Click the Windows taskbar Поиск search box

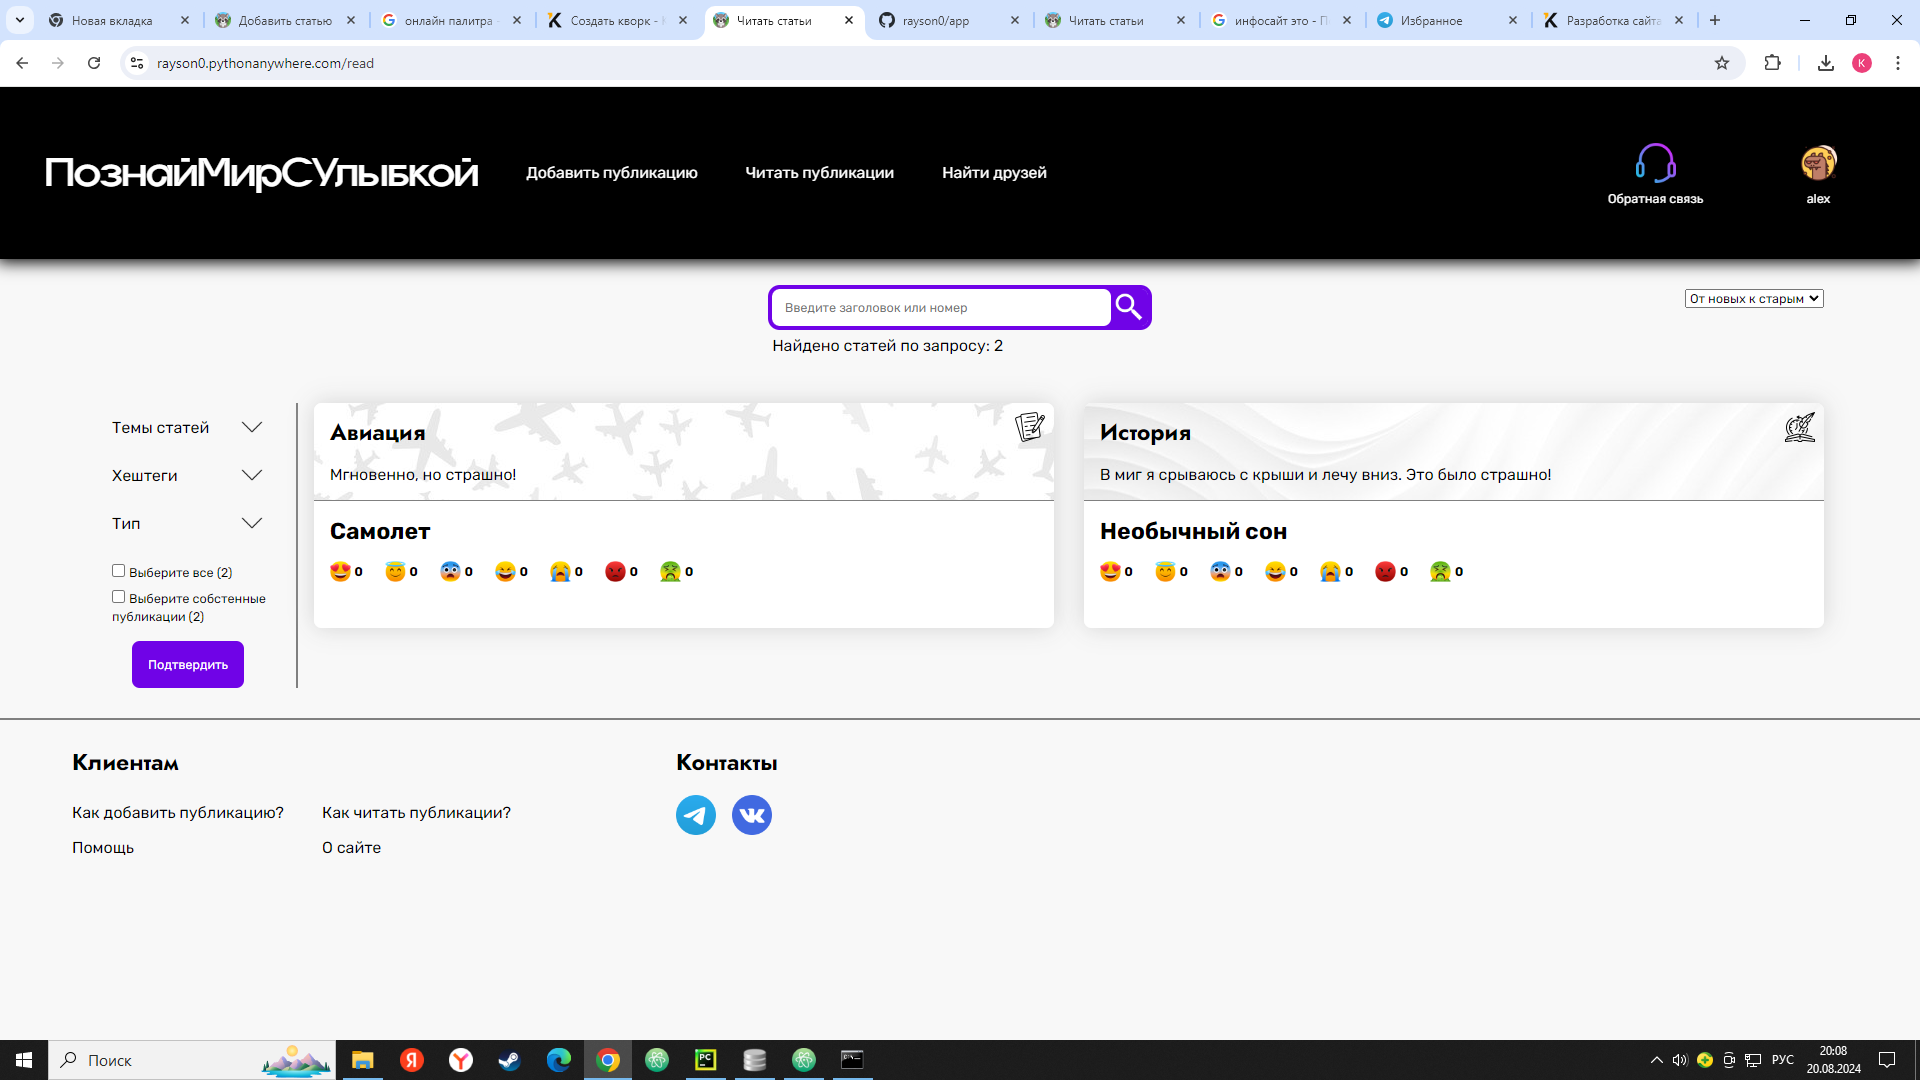point(192,1060)
